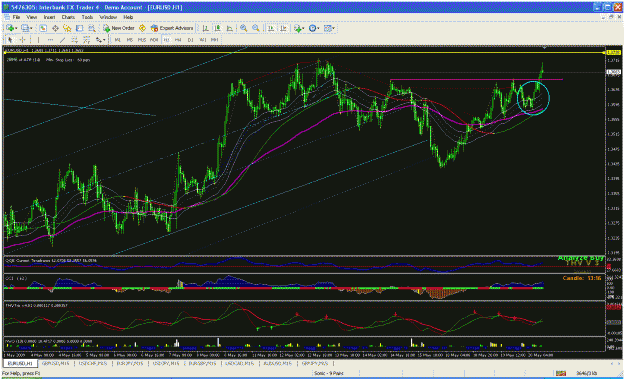Toggle the Expert Advisors button
This screenshot has height=379, width=625.
tap(172, 28)
